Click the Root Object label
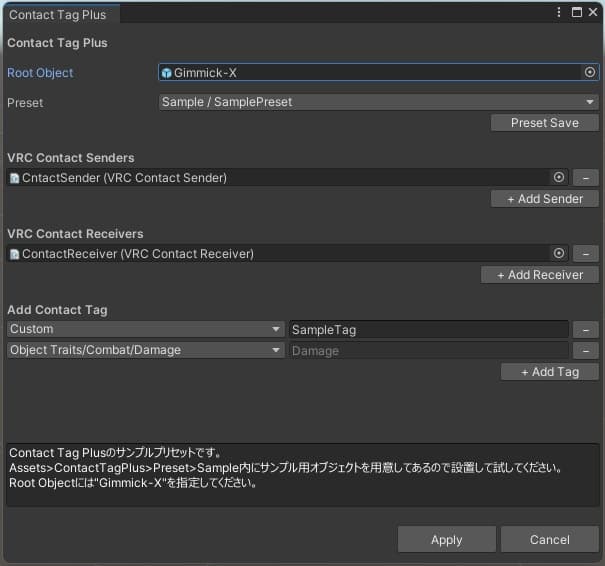The width and height of the screenshot is (605, 566). [x=40, y=73]
